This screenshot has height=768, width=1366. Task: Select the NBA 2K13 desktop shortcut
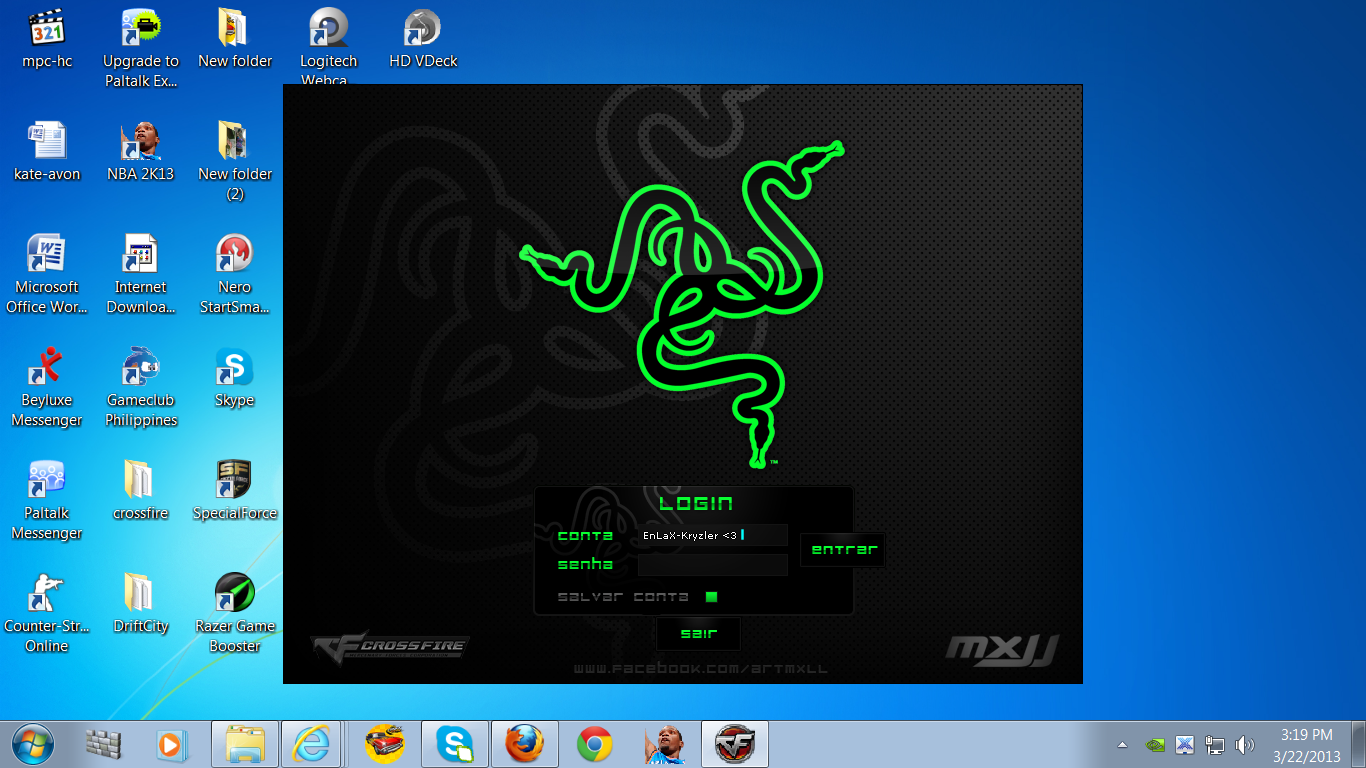pyautogui.click(x=141, y=152)
